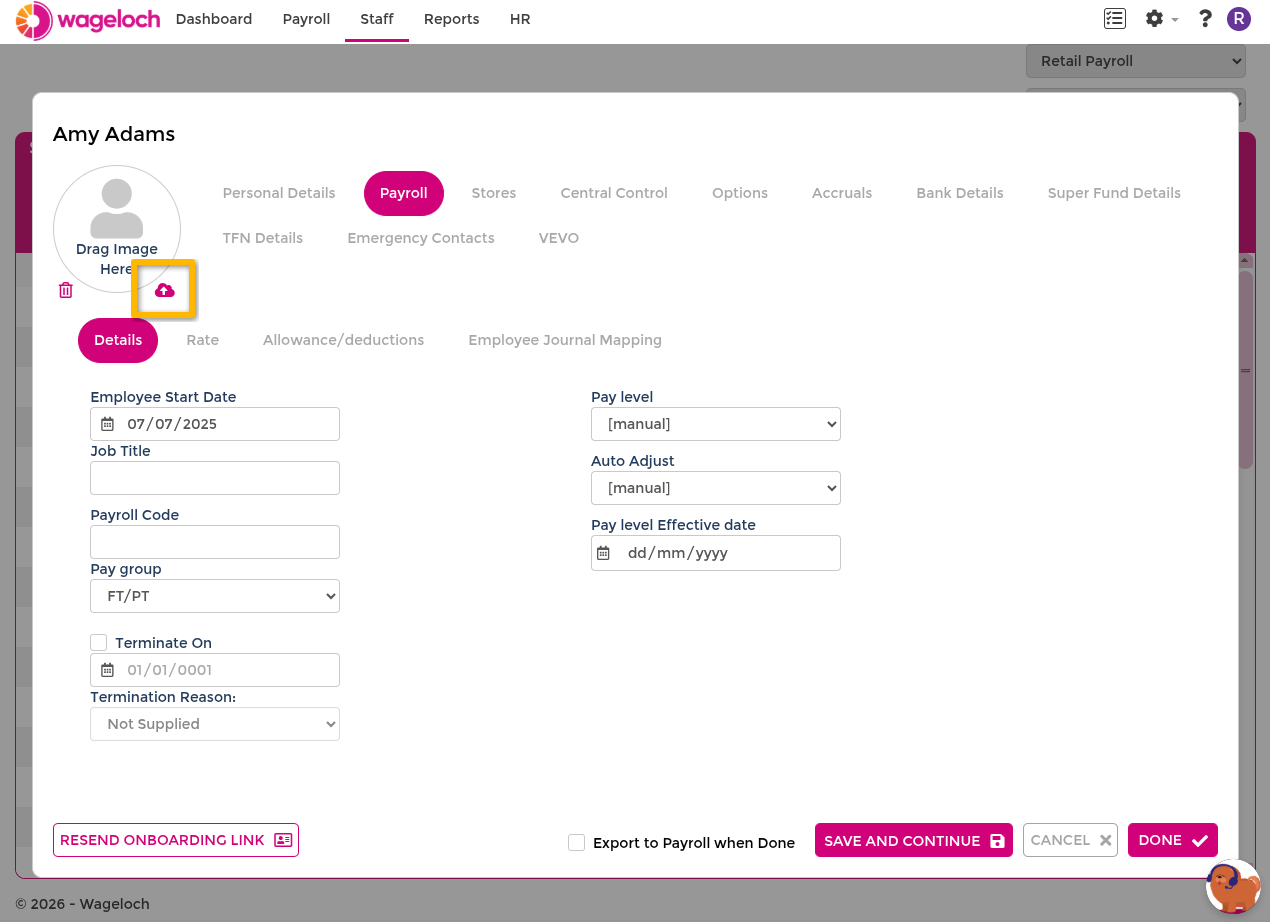Viewport: 1270px width, 922px height.
Task: Enable Export to Payroll when Done
Action: click(576, 842)
